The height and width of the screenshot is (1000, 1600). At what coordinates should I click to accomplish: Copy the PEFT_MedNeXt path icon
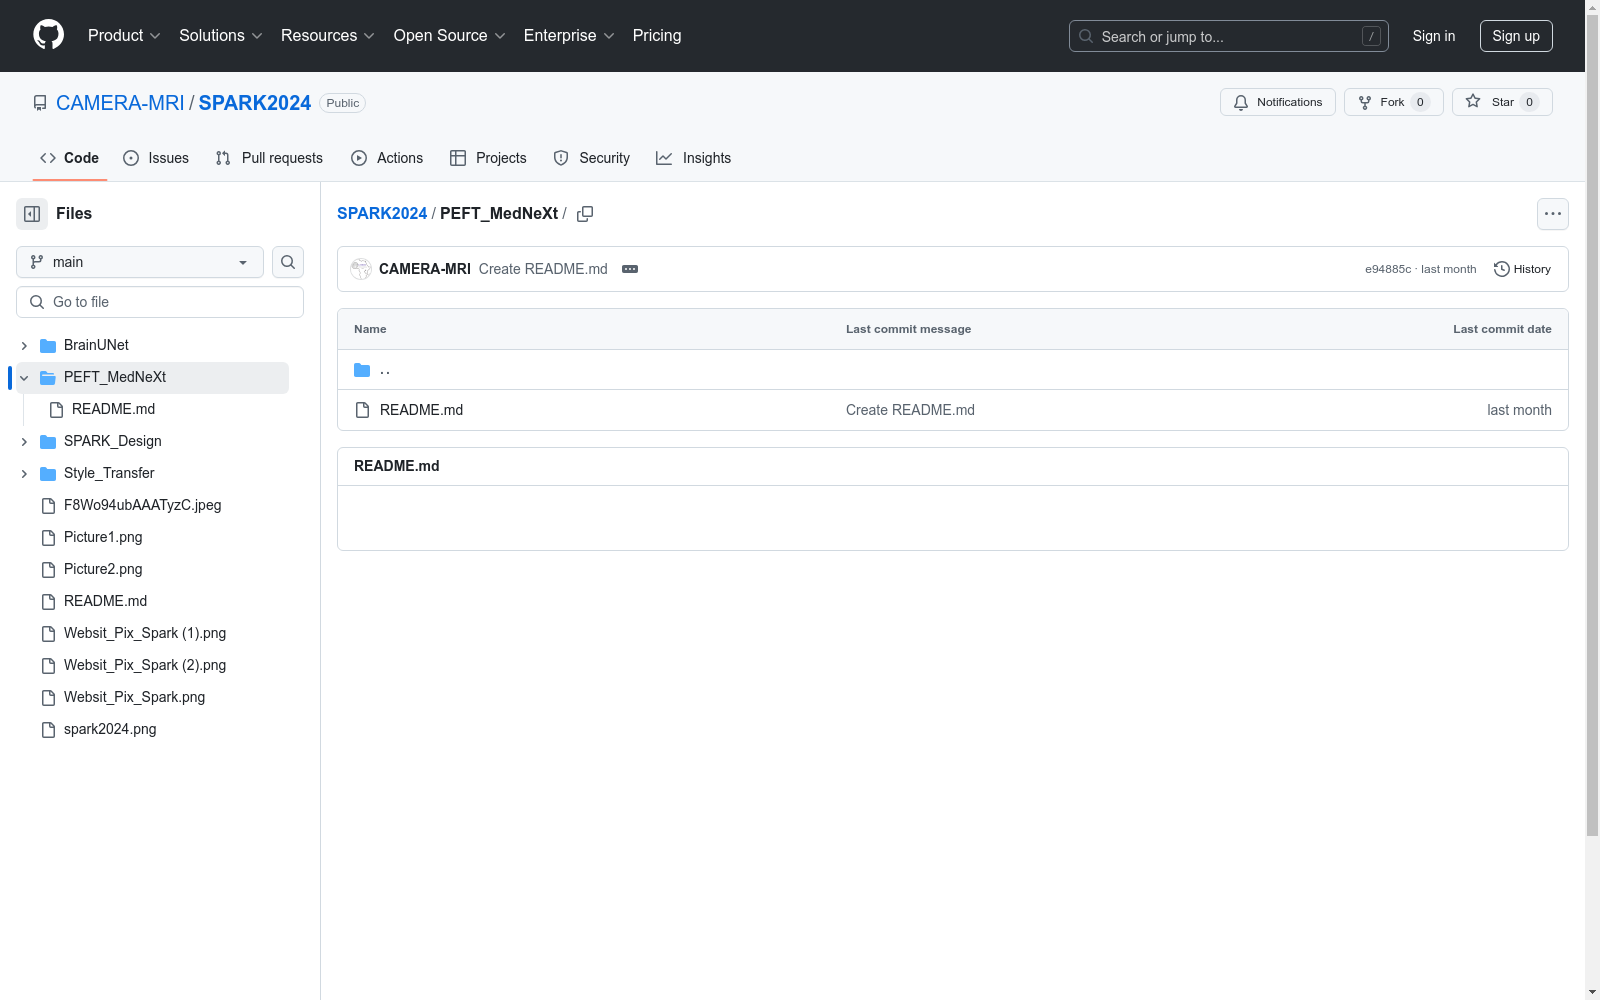[585, 214]
